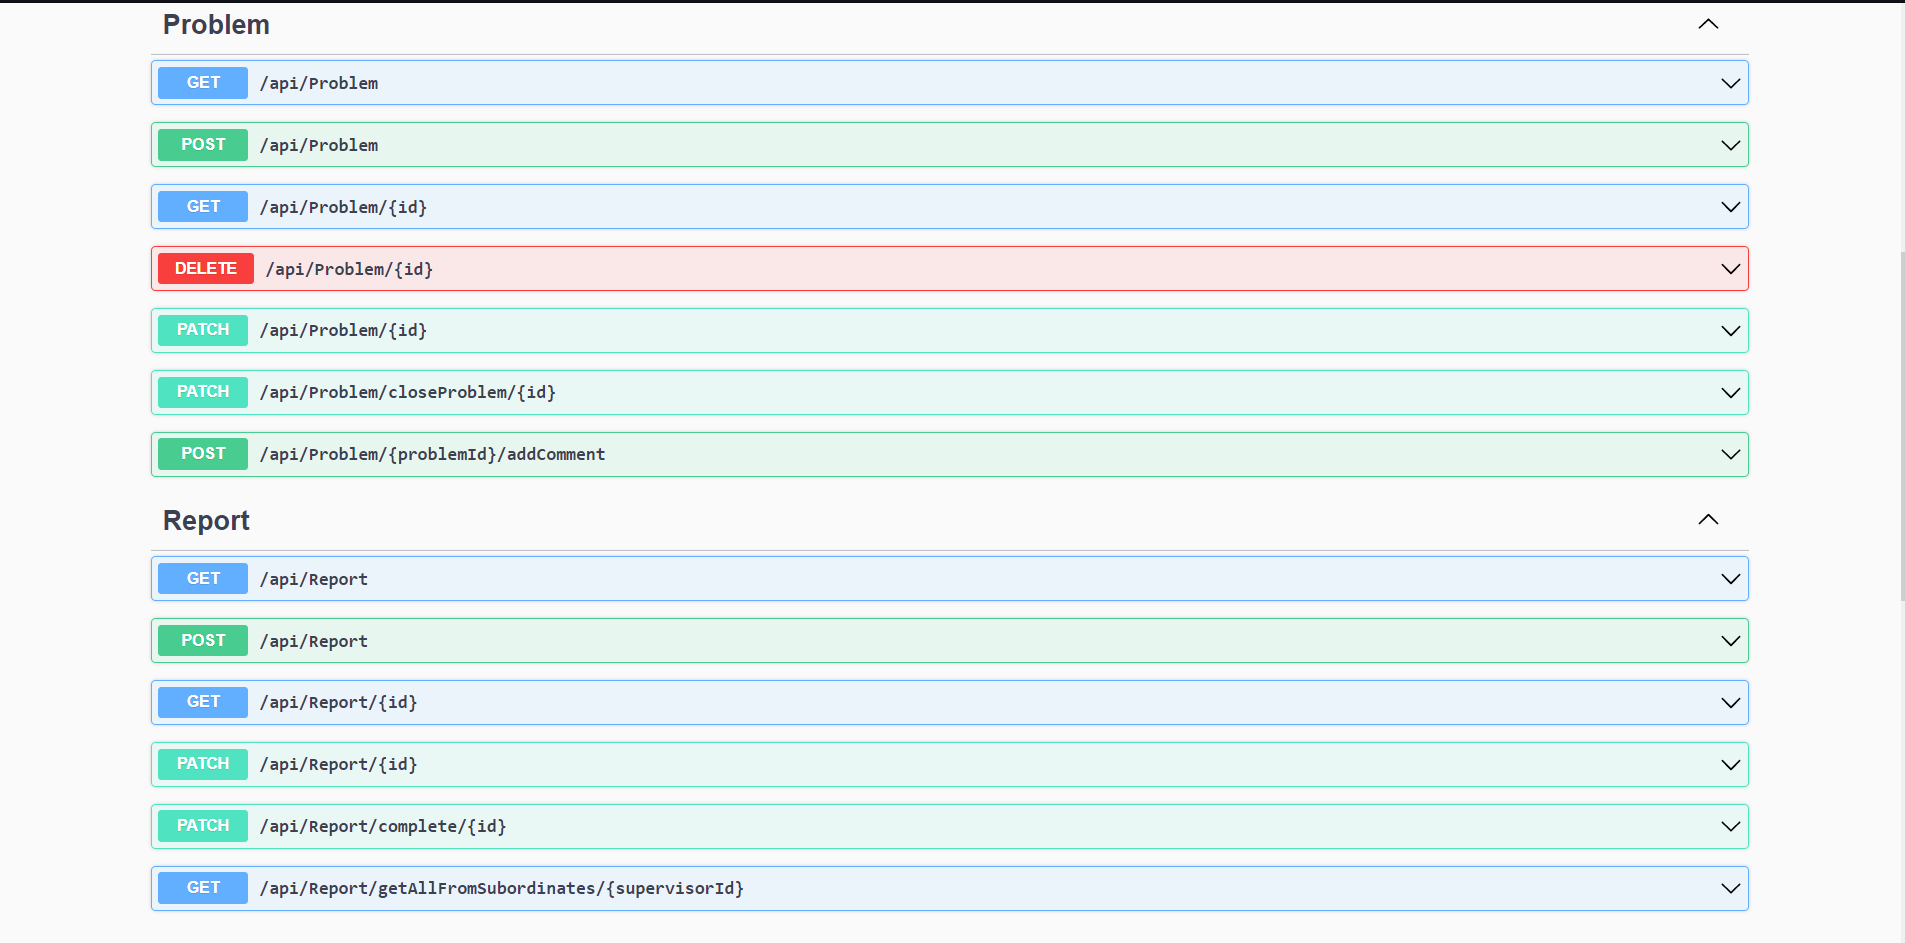Click GET badge for /api/Problem/{id}

coord(203,207)
